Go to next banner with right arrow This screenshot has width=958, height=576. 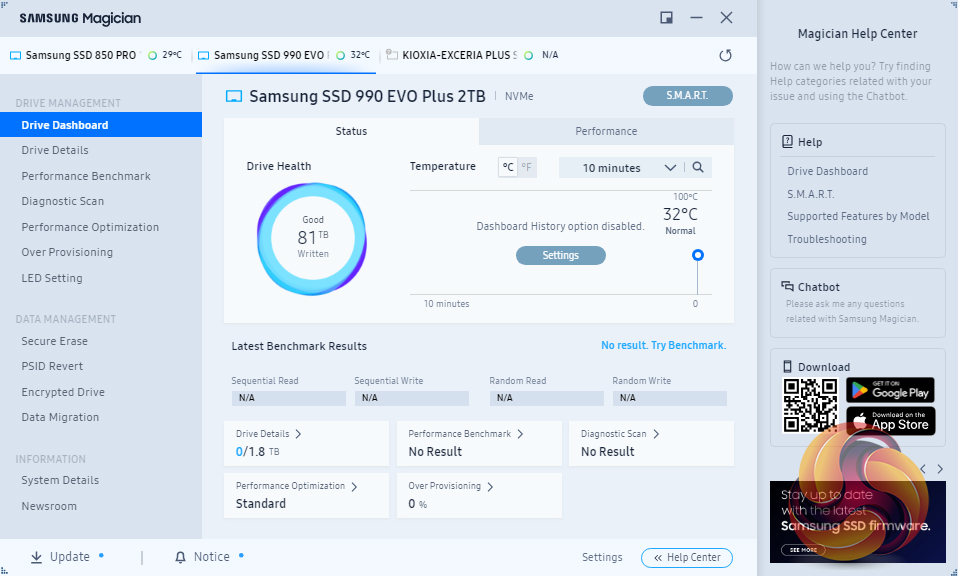(940, 469)
